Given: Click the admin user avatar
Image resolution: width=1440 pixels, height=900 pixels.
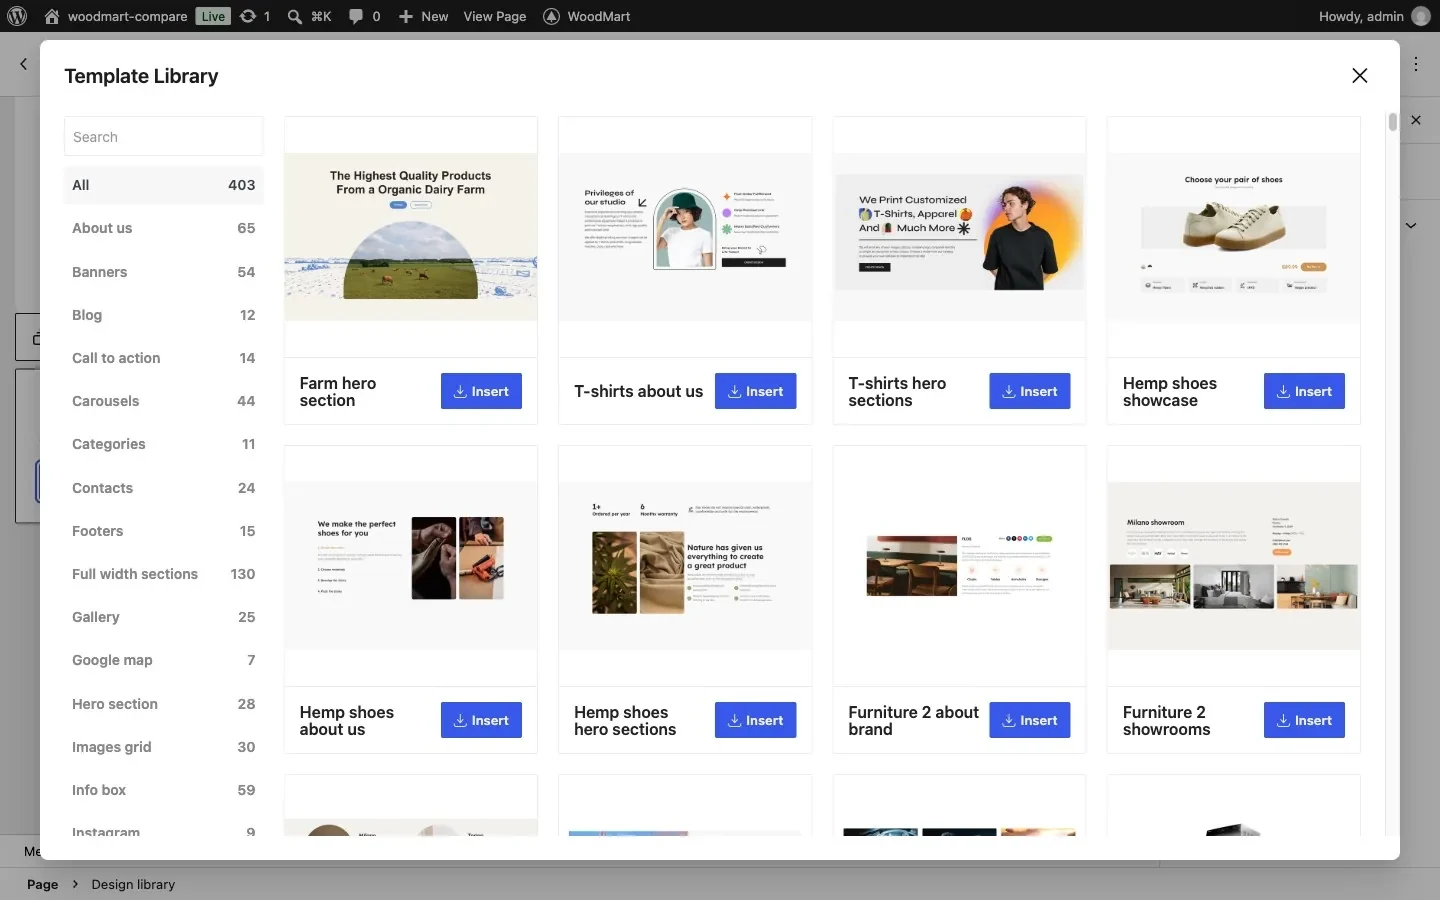Looking at the screenshot, I should (1420, 16).
